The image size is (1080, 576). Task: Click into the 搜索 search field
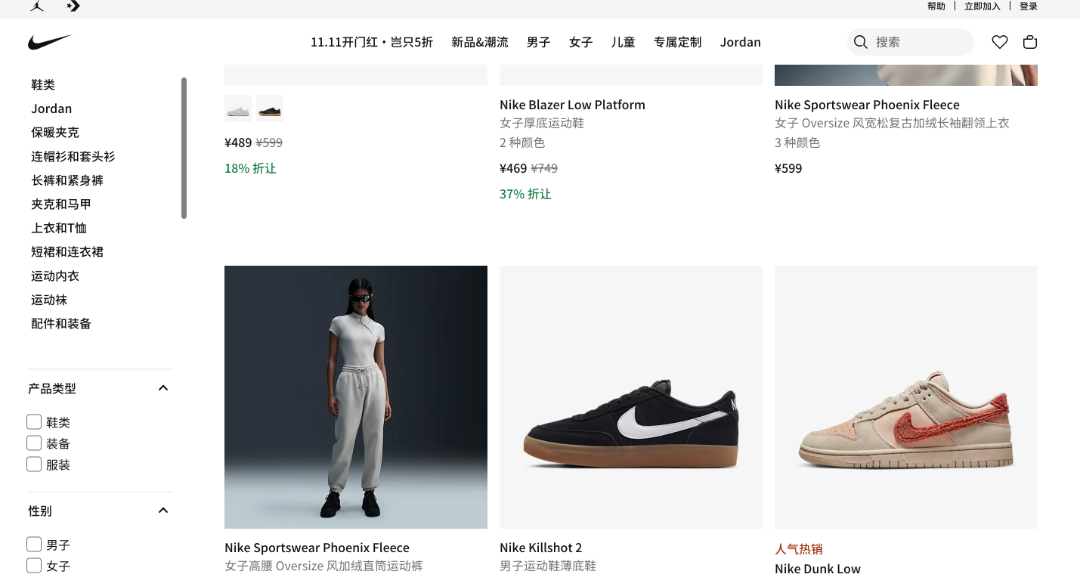(911, 42)
